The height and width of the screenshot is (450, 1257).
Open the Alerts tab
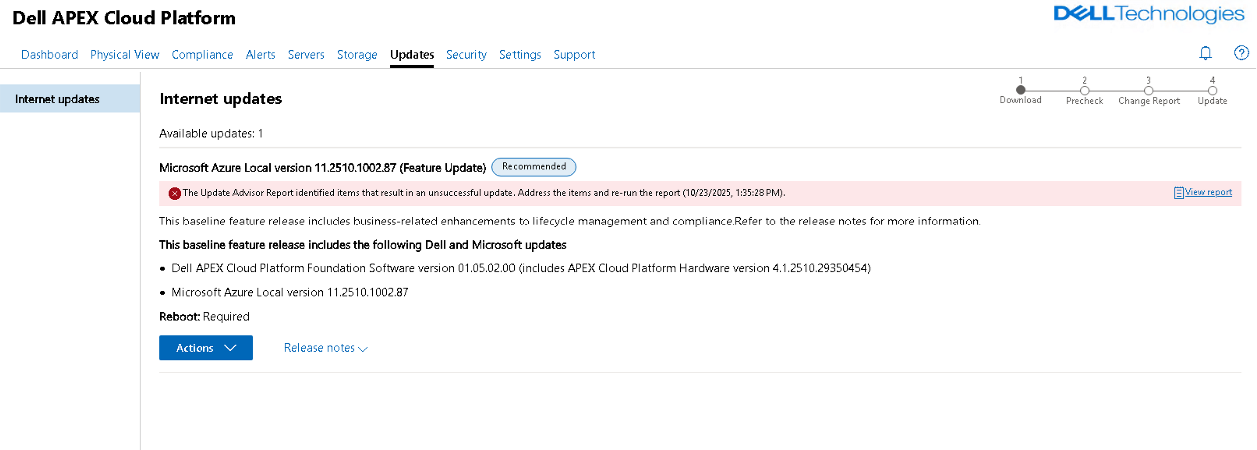(261, 55)
